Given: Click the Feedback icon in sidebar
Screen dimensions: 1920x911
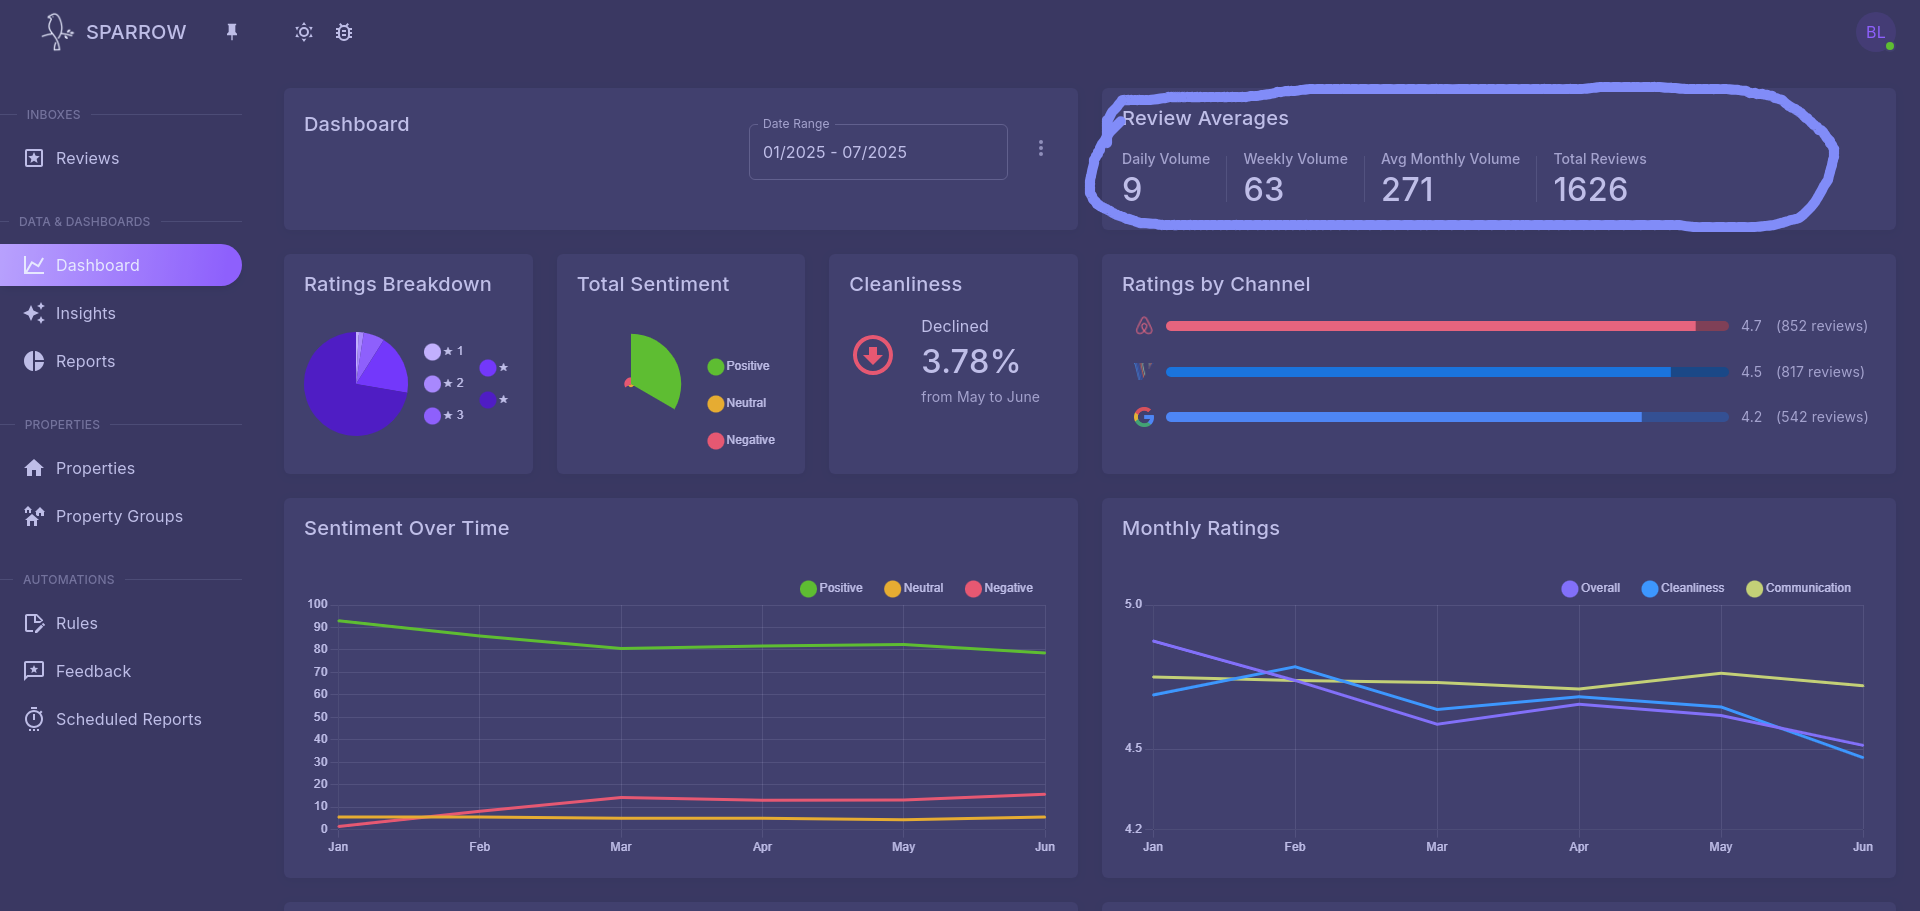Looking at the screenshot, I should 34,671.
